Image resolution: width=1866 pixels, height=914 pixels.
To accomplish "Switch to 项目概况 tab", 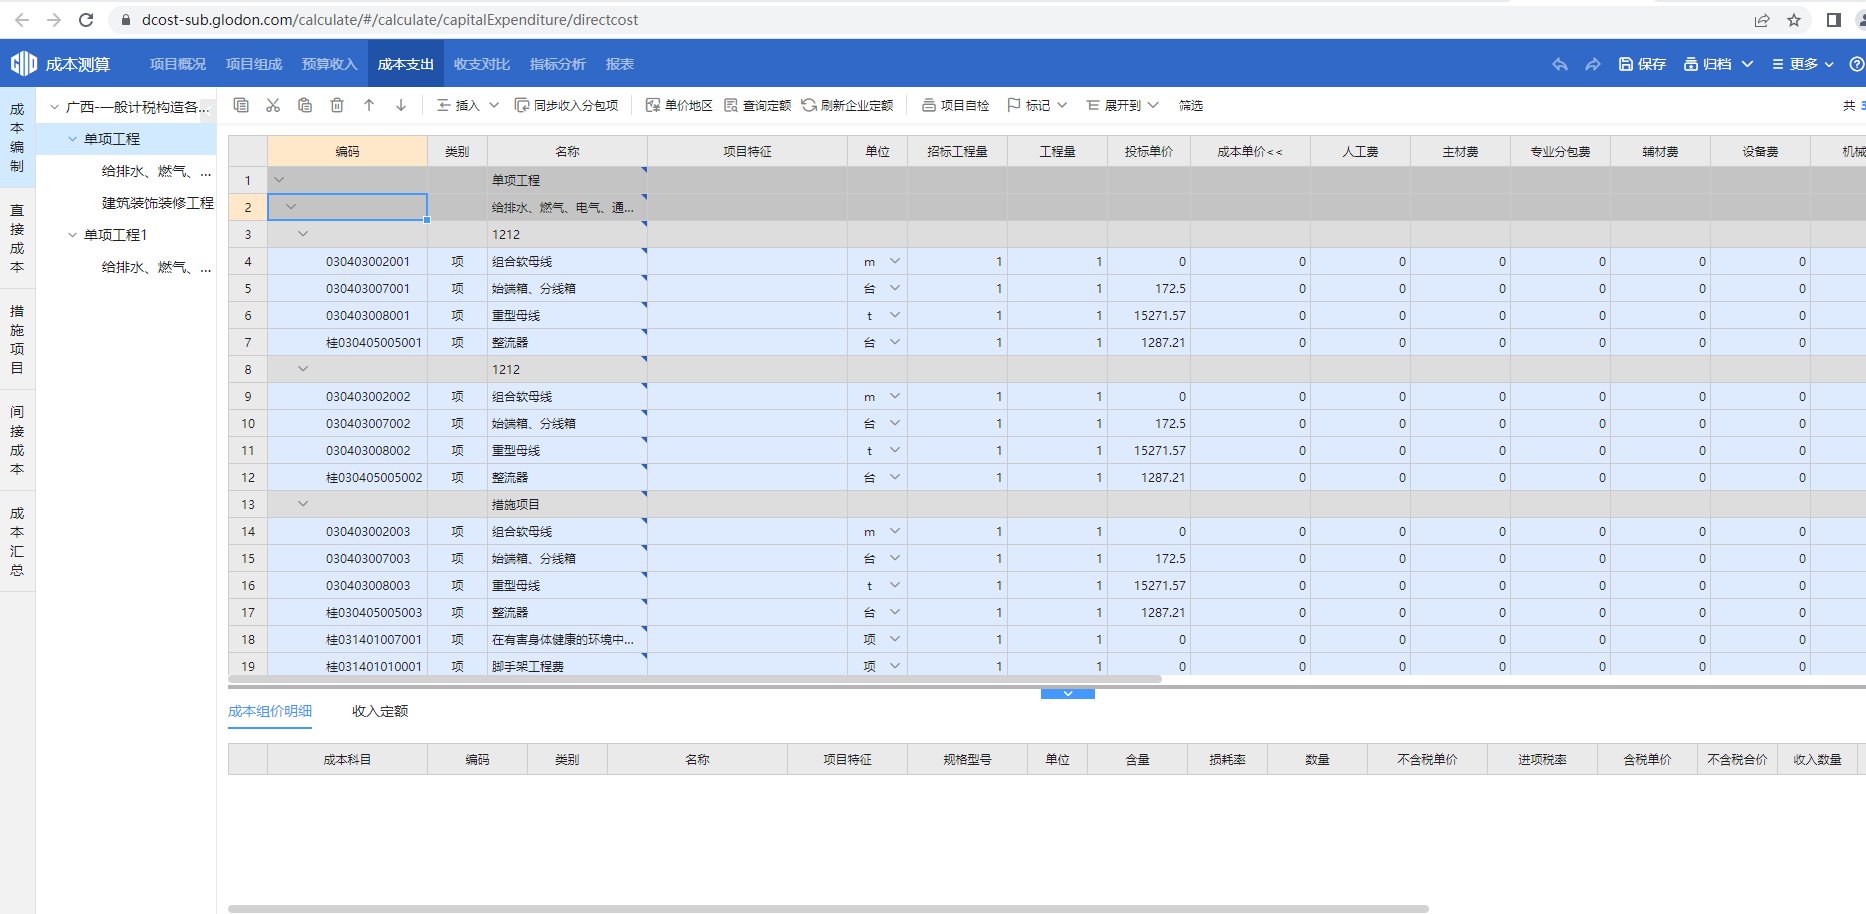I will (x=178, y=64).
